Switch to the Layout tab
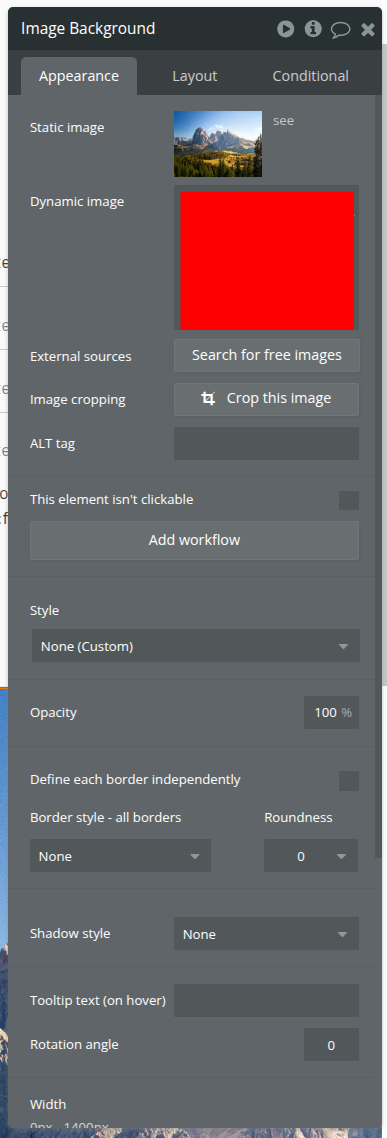 [195, 76]
